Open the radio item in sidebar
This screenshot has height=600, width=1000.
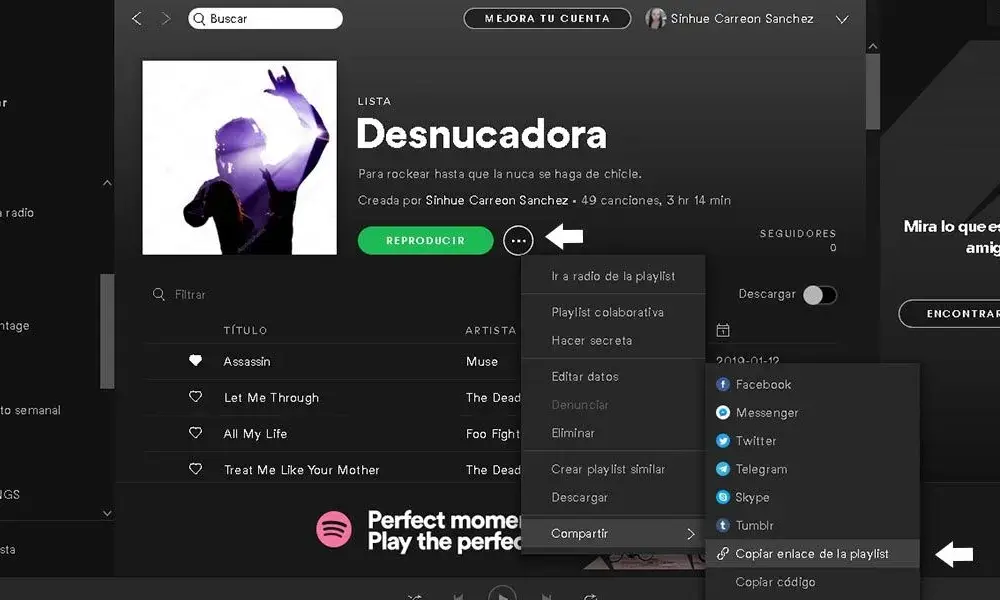pyautogui.click(x=17, y=213)
